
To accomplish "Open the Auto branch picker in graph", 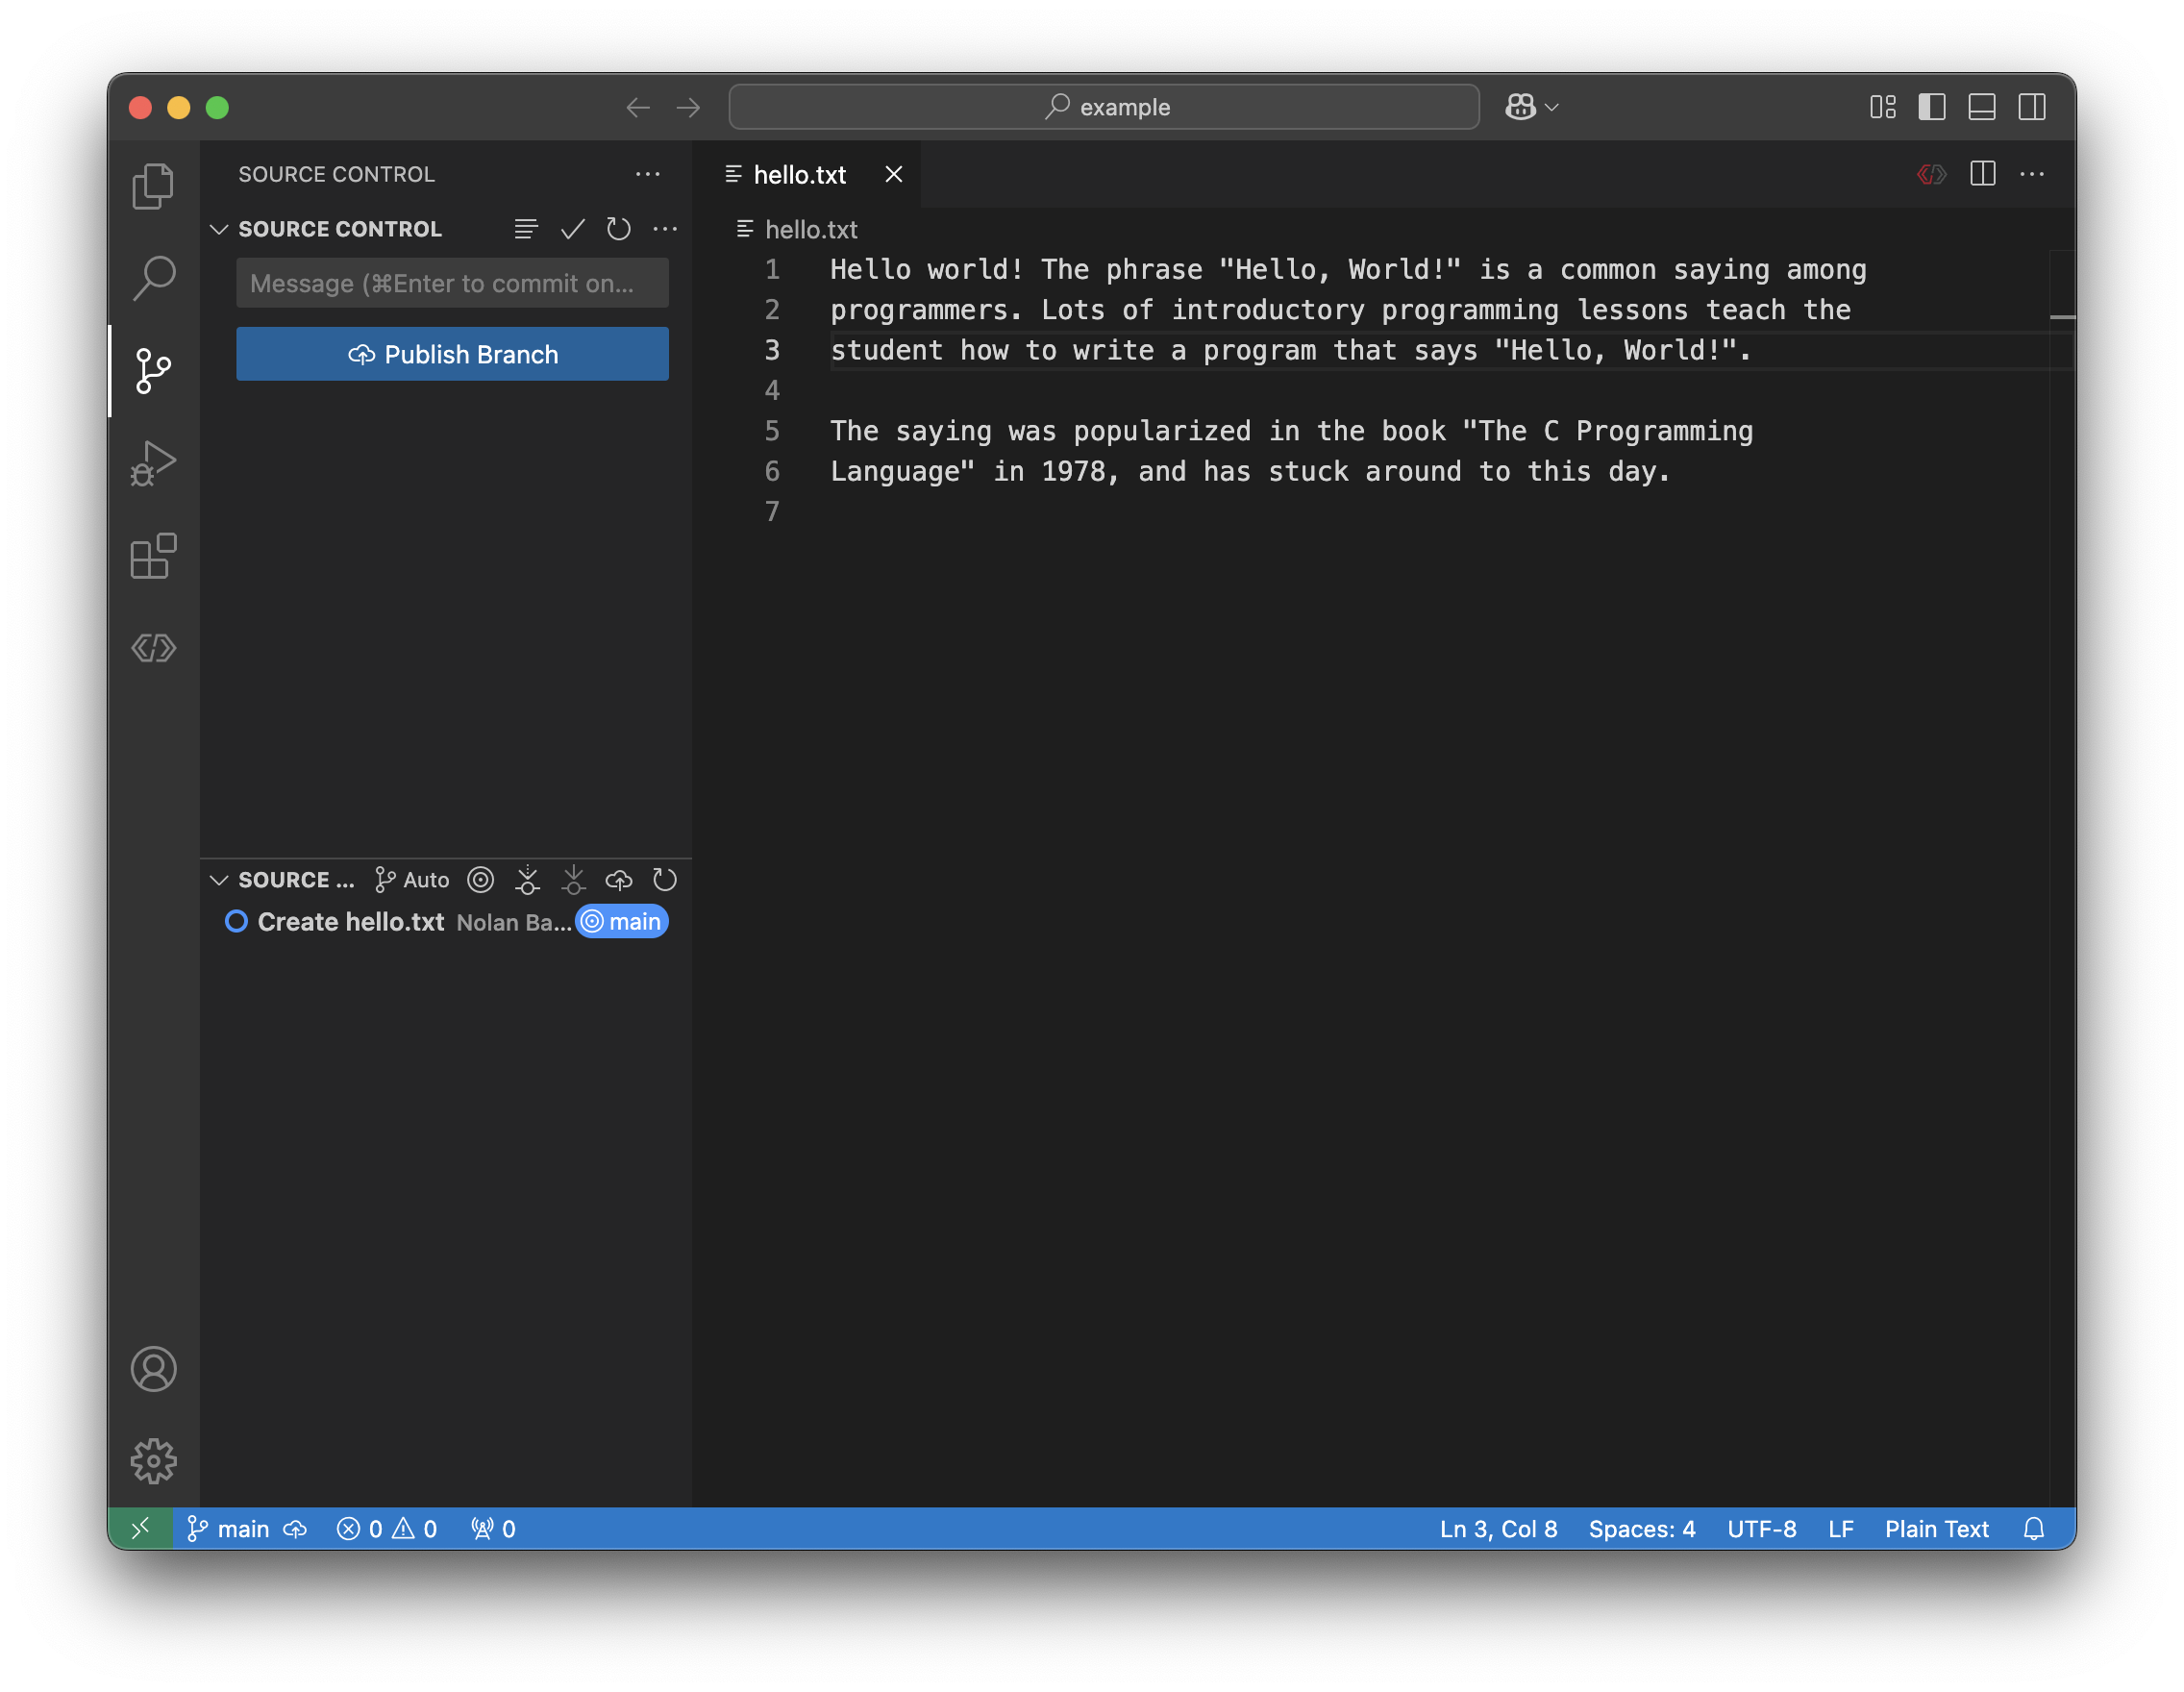I will 412,880.
